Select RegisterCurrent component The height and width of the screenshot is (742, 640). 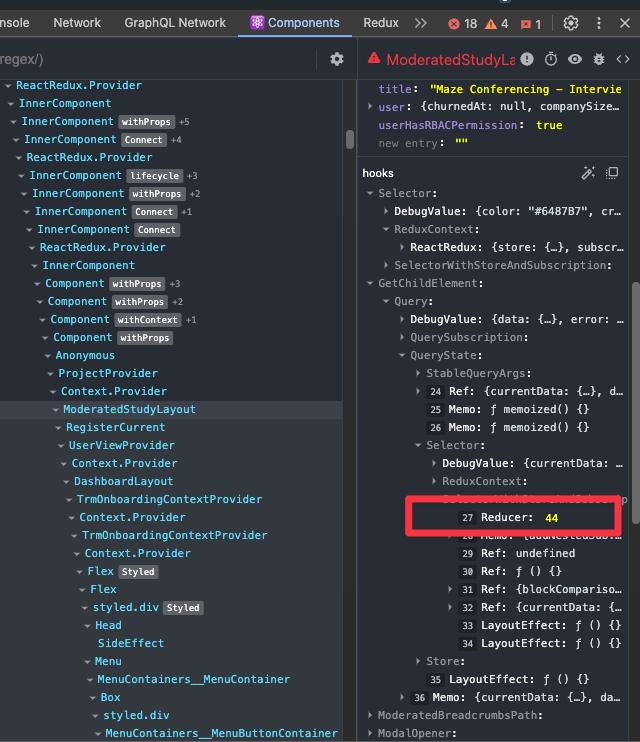[116, 427]
